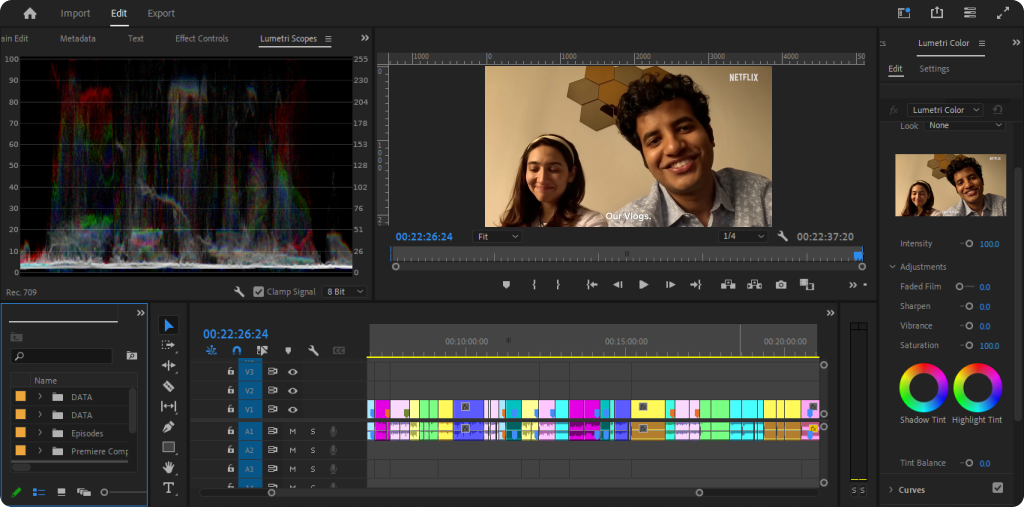Adjust the Shadow Tint color wheel
The height and width of the screenshot is (507, 1024).
point(923,387)
